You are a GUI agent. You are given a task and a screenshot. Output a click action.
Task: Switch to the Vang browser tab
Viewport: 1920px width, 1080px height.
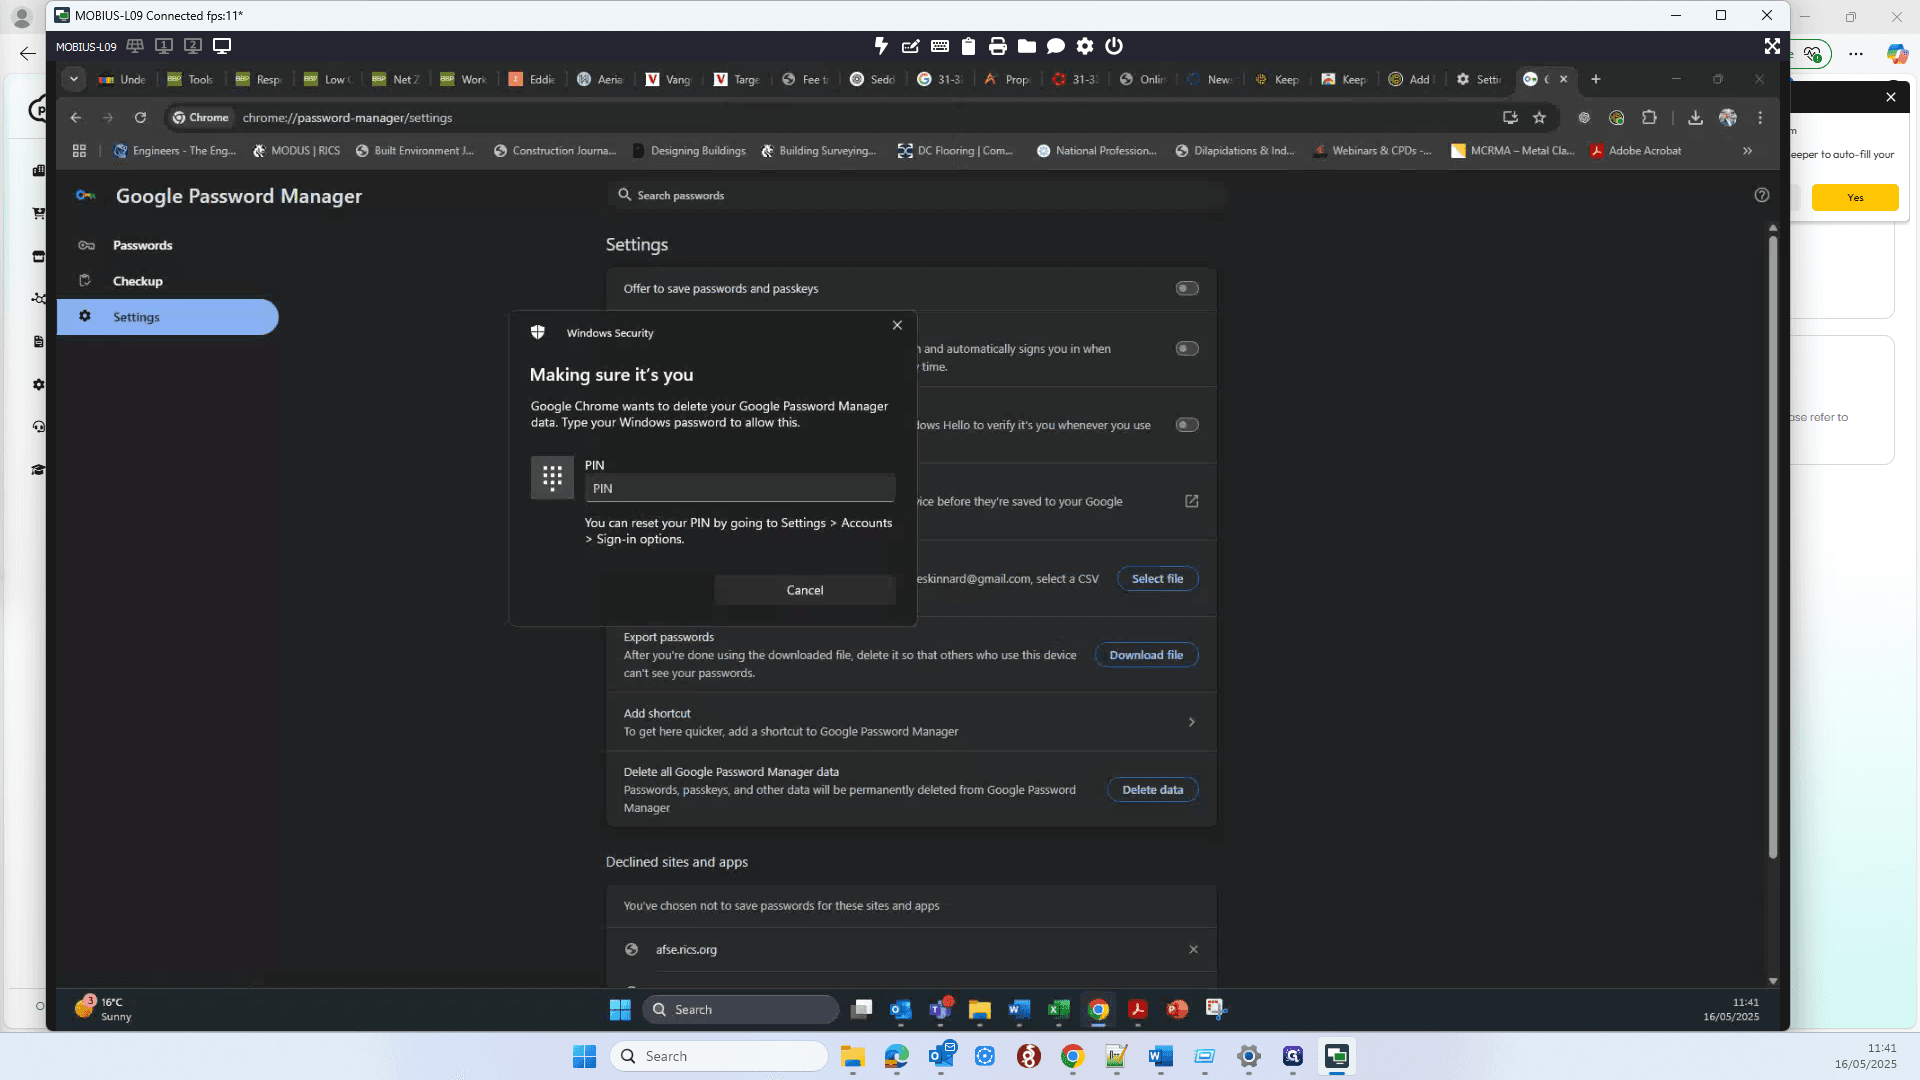[669, 80]
